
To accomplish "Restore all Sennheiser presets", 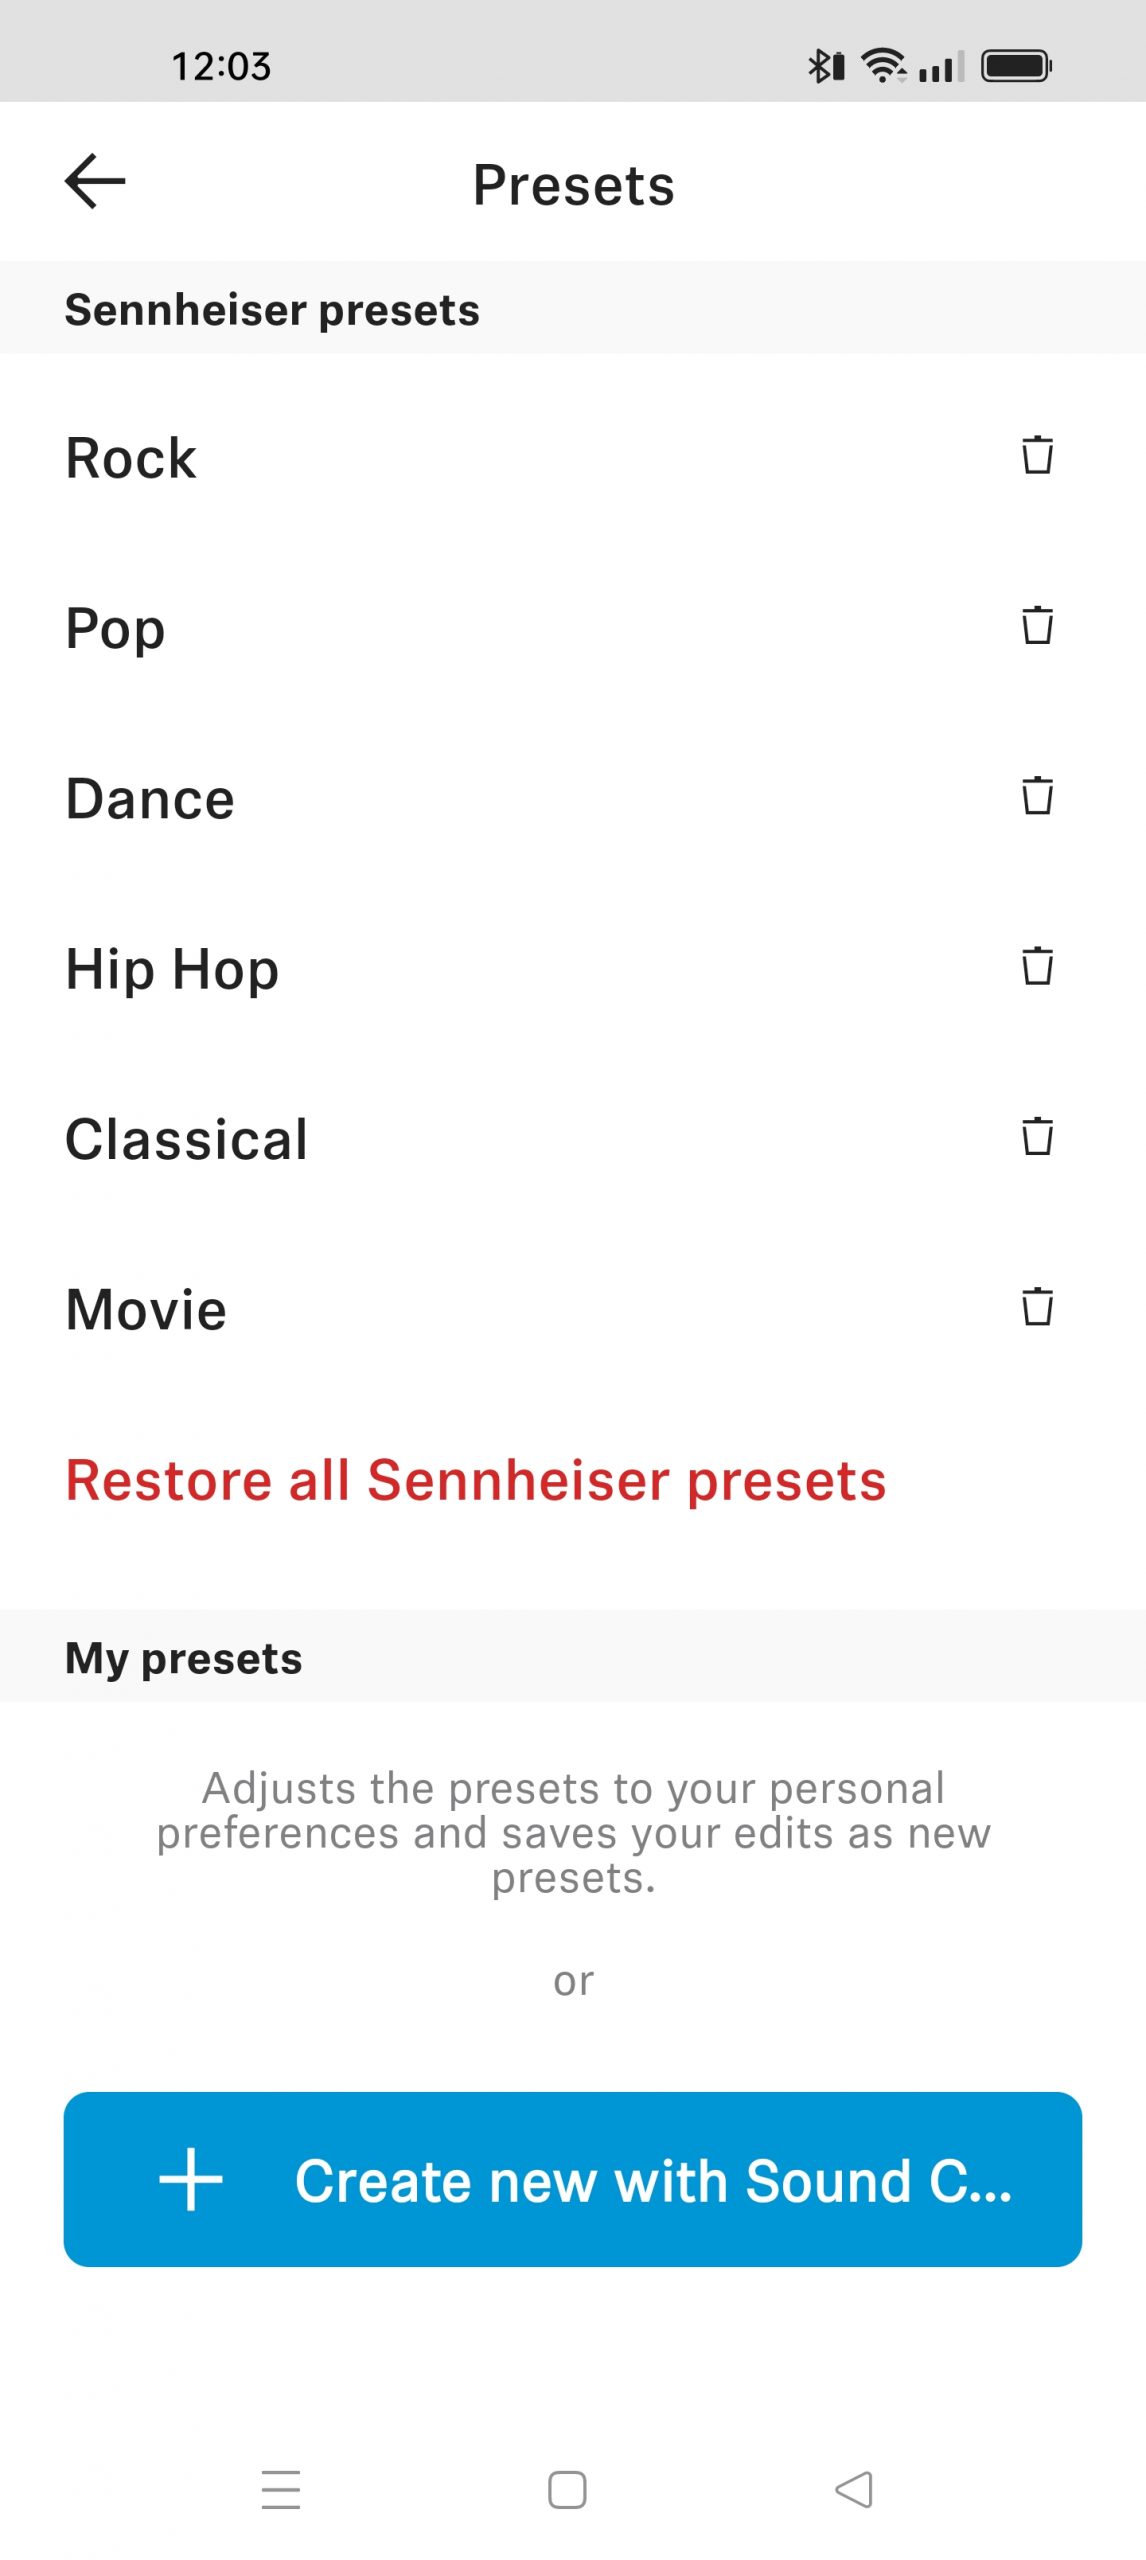I will [x=476, y=1481].
